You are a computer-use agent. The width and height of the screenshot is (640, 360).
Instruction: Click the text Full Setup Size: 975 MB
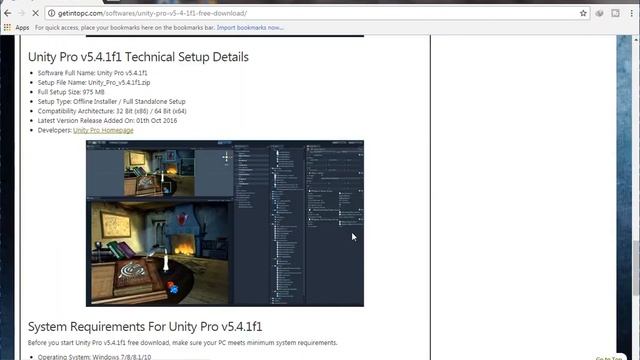(x=71, y=92)
